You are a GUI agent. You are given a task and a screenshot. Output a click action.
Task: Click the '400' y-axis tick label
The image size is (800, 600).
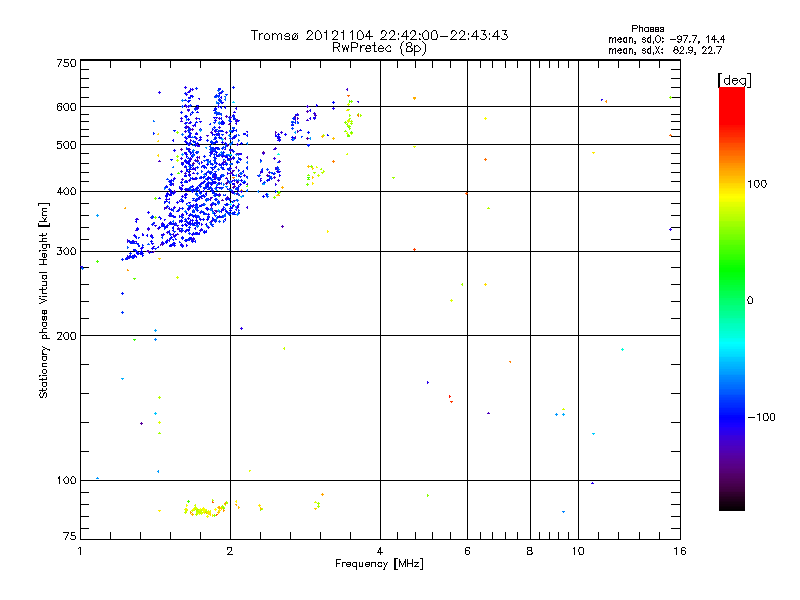(66, 192)
